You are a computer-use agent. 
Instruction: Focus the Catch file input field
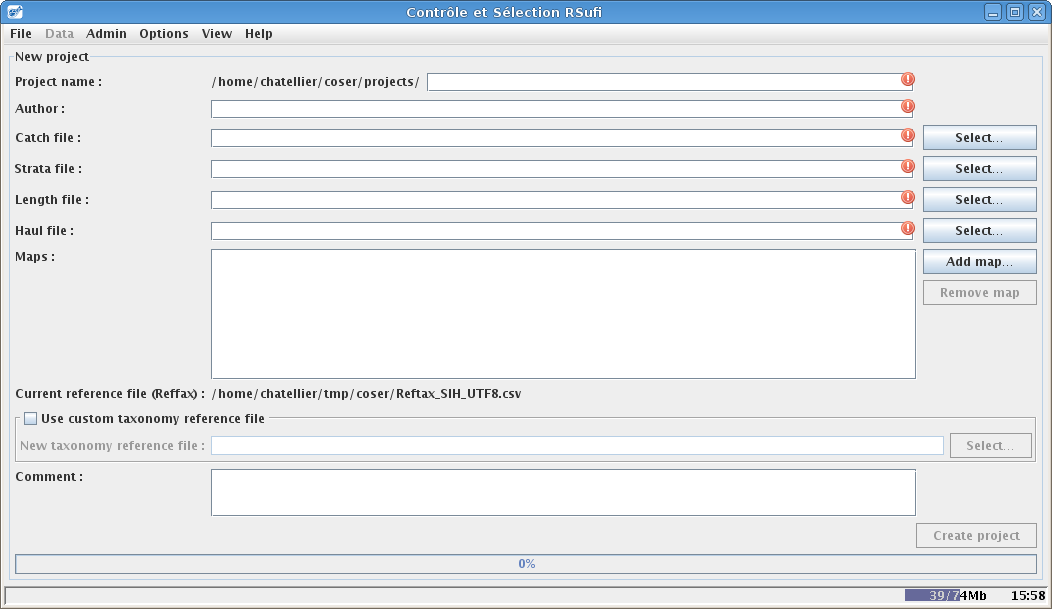click(562, 137)
